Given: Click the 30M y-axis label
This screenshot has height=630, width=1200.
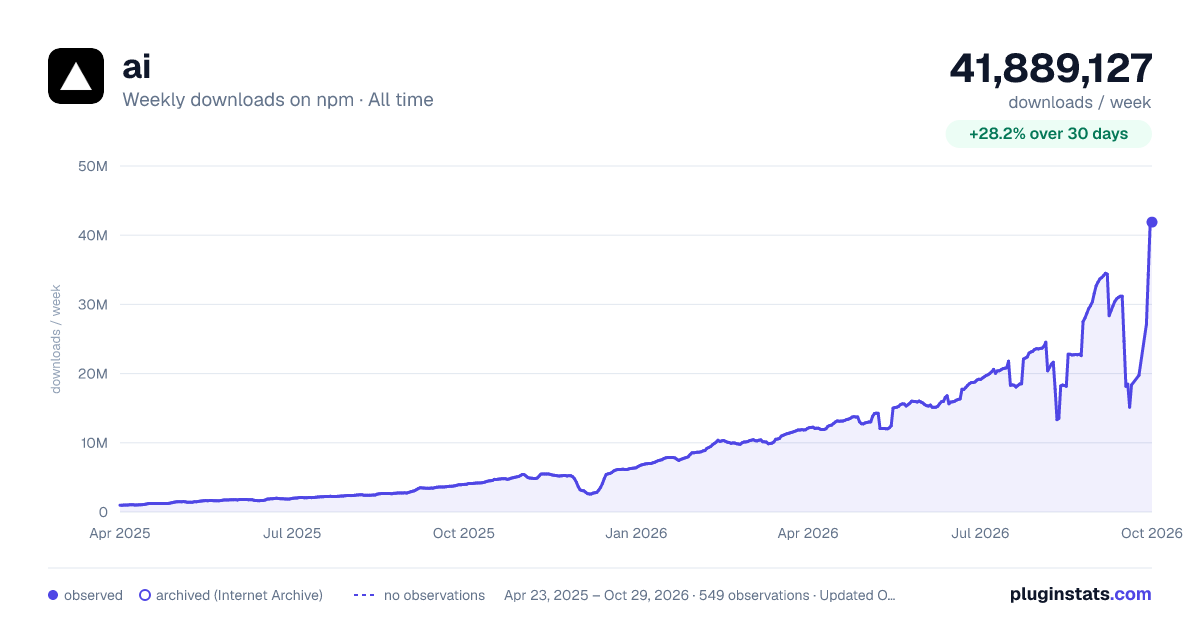Looking at the screenshot, I should [x=93, y=304].
